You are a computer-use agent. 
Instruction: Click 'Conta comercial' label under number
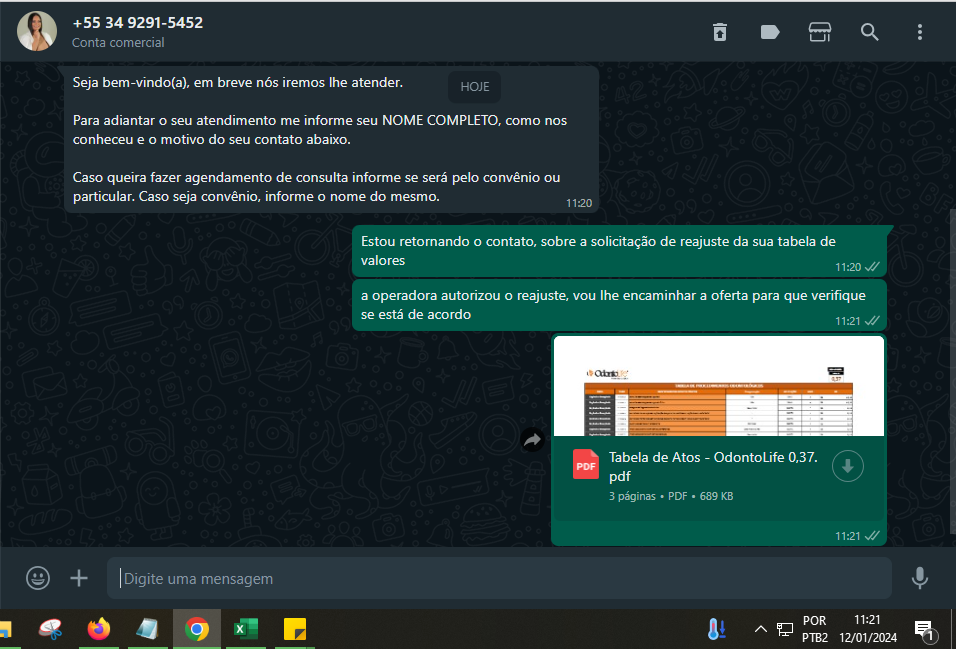tap(118, 43)
